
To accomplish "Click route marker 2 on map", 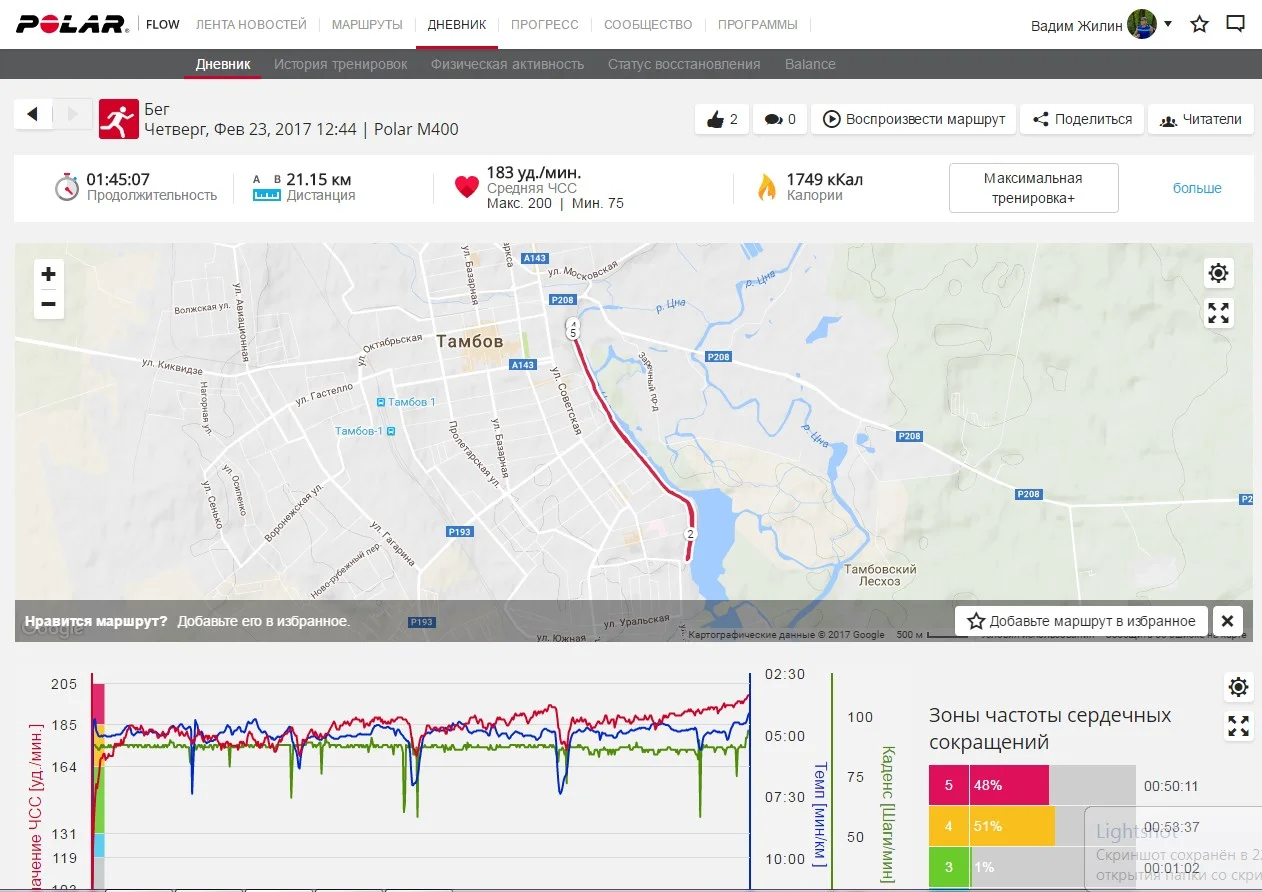I will pos(690,534).
